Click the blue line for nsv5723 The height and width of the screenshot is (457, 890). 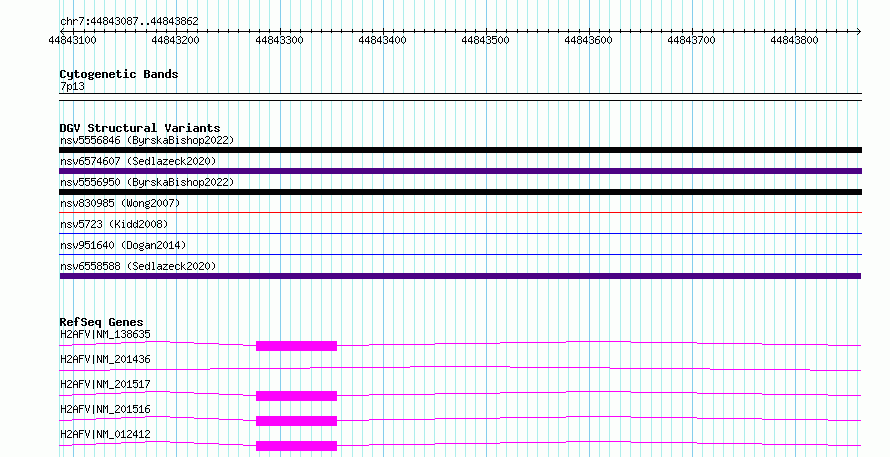point(460,234)
